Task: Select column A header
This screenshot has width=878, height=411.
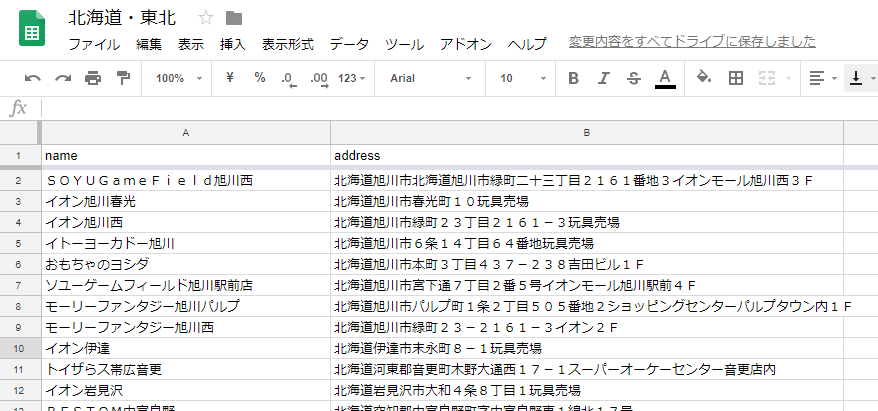Action: point(186,133)
